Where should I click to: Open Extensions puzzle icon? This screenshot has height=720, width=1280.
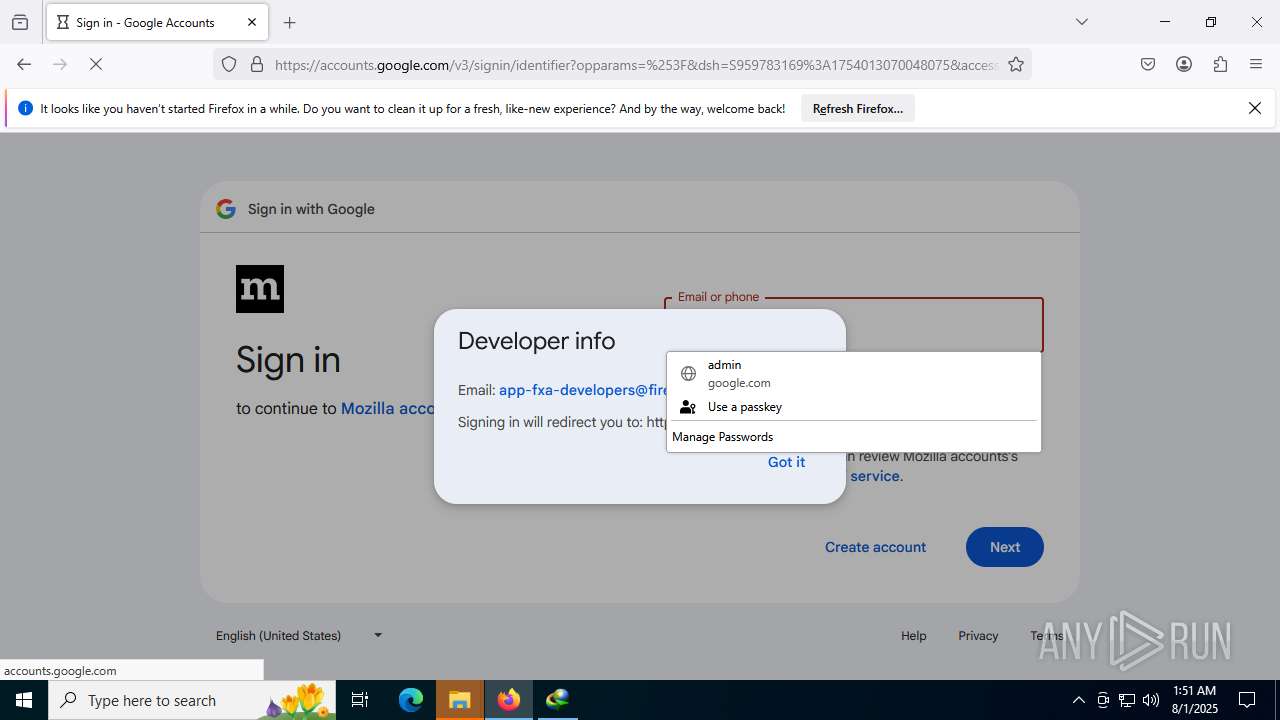(1220, 64)
